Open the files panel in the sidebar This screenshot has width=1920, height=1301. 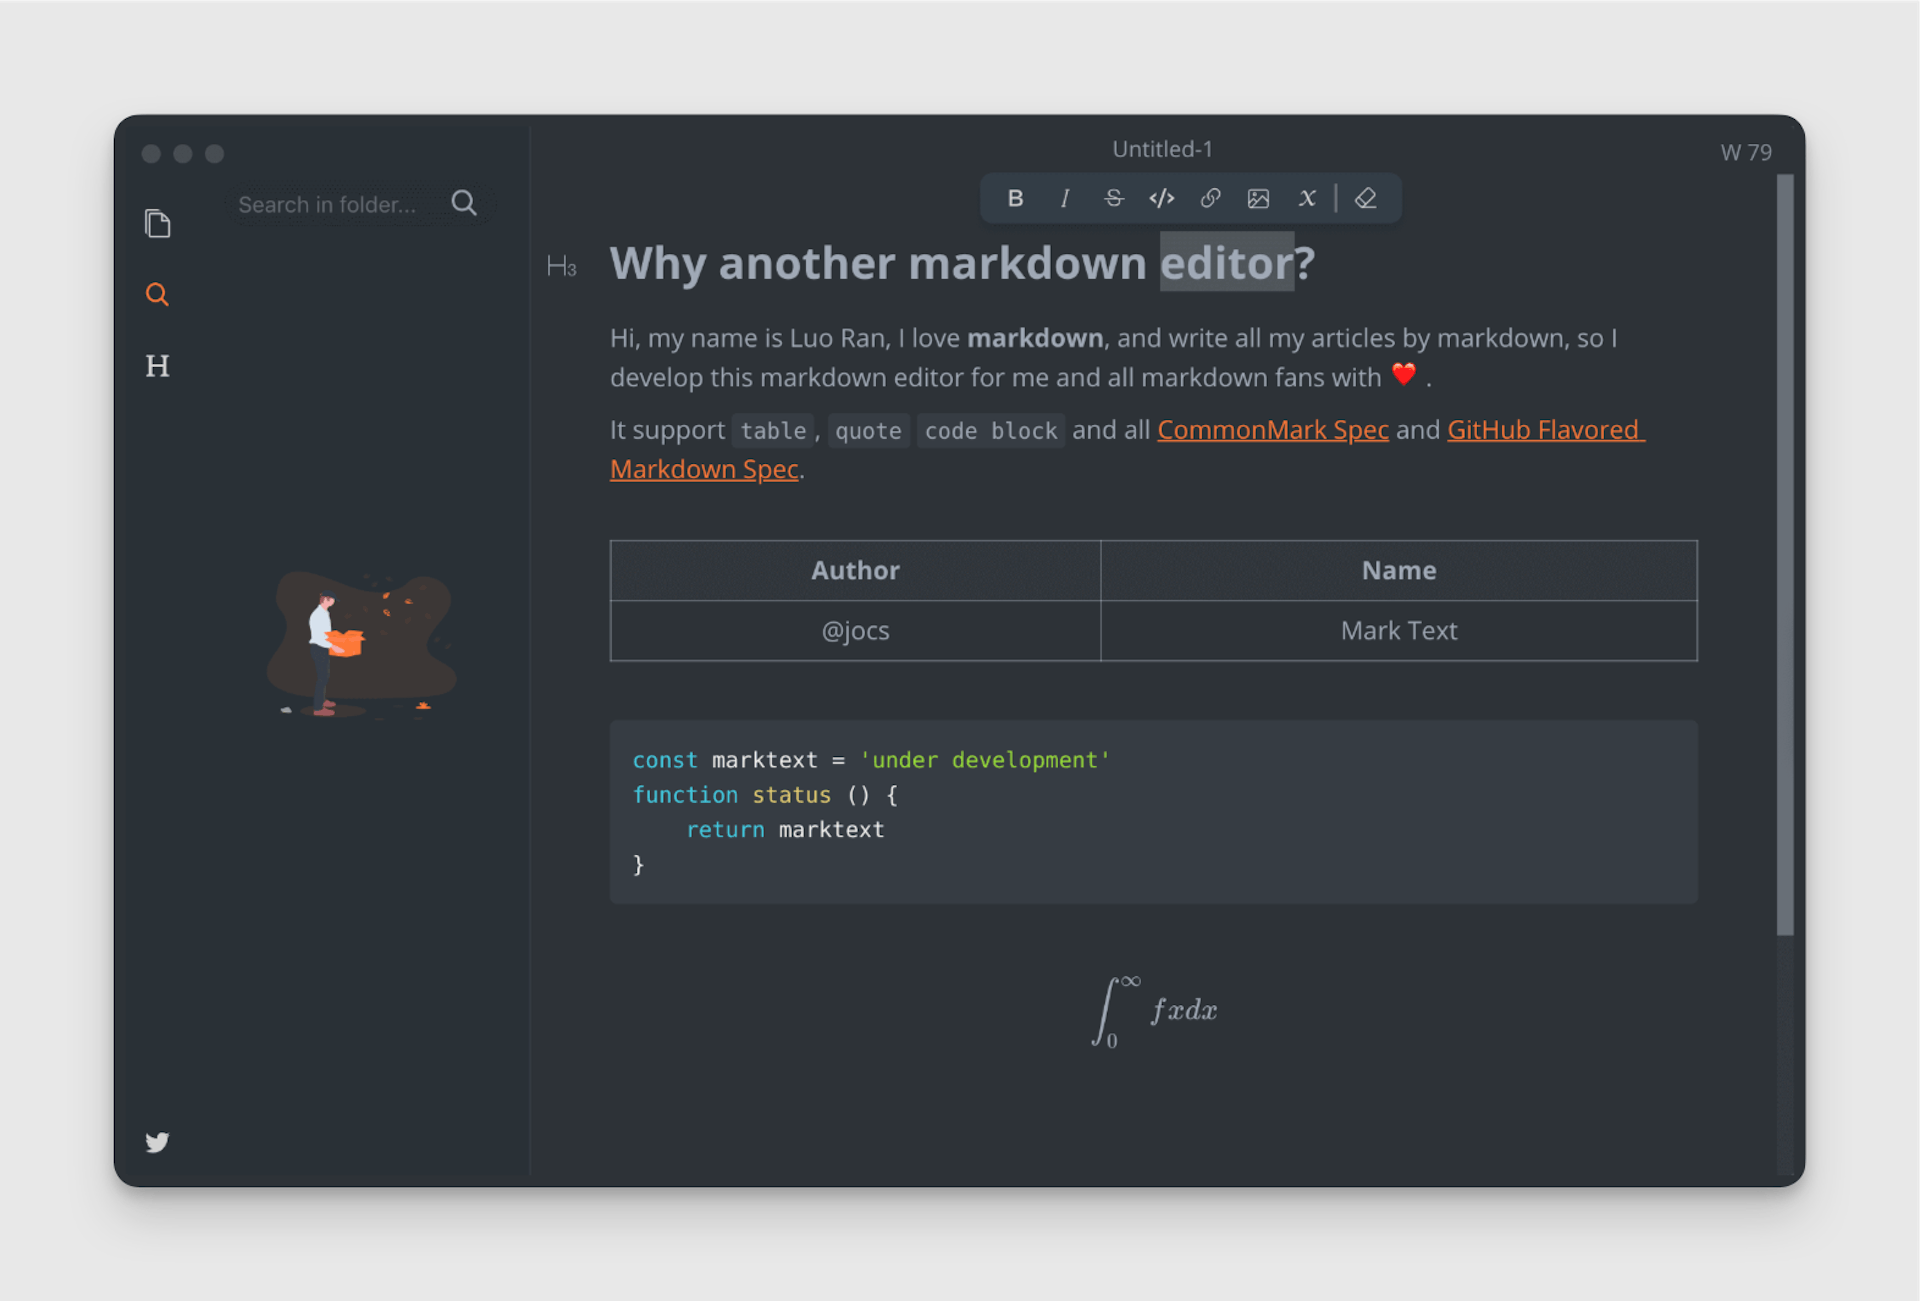click(x=157, y=223)
